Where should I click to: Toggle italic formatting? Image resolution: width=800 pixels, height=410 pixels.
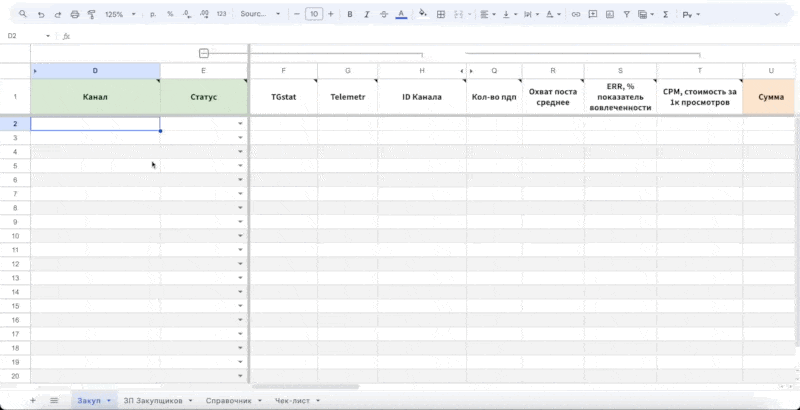tap(367, 14)
